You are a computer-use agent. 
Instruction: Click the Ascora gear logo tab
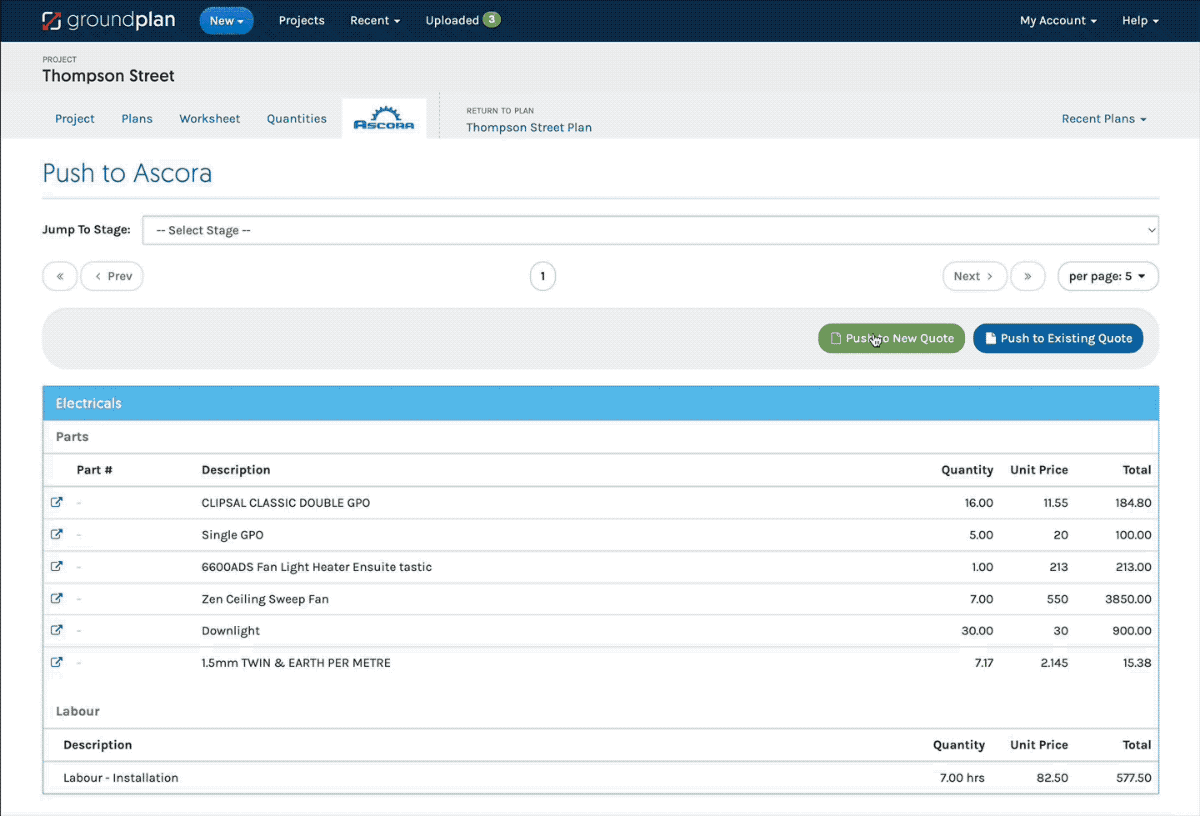coord(384,117)
